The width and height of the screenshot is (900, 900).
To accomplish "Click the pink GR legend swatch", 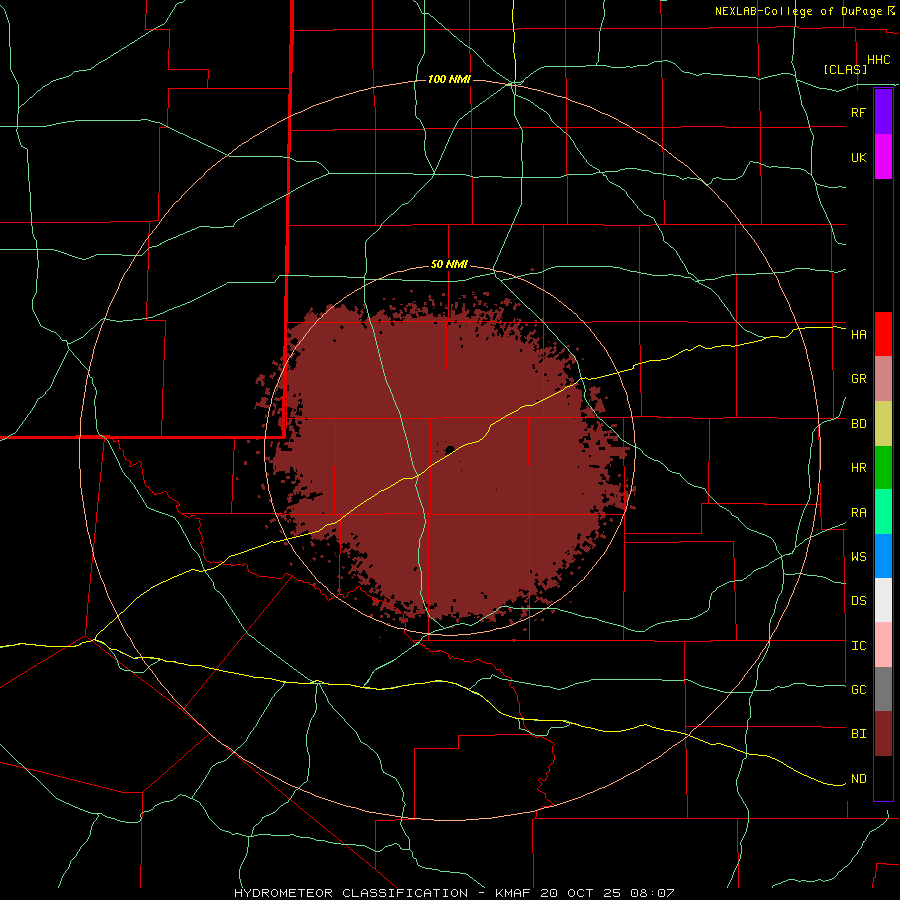I will pos(883,379).
